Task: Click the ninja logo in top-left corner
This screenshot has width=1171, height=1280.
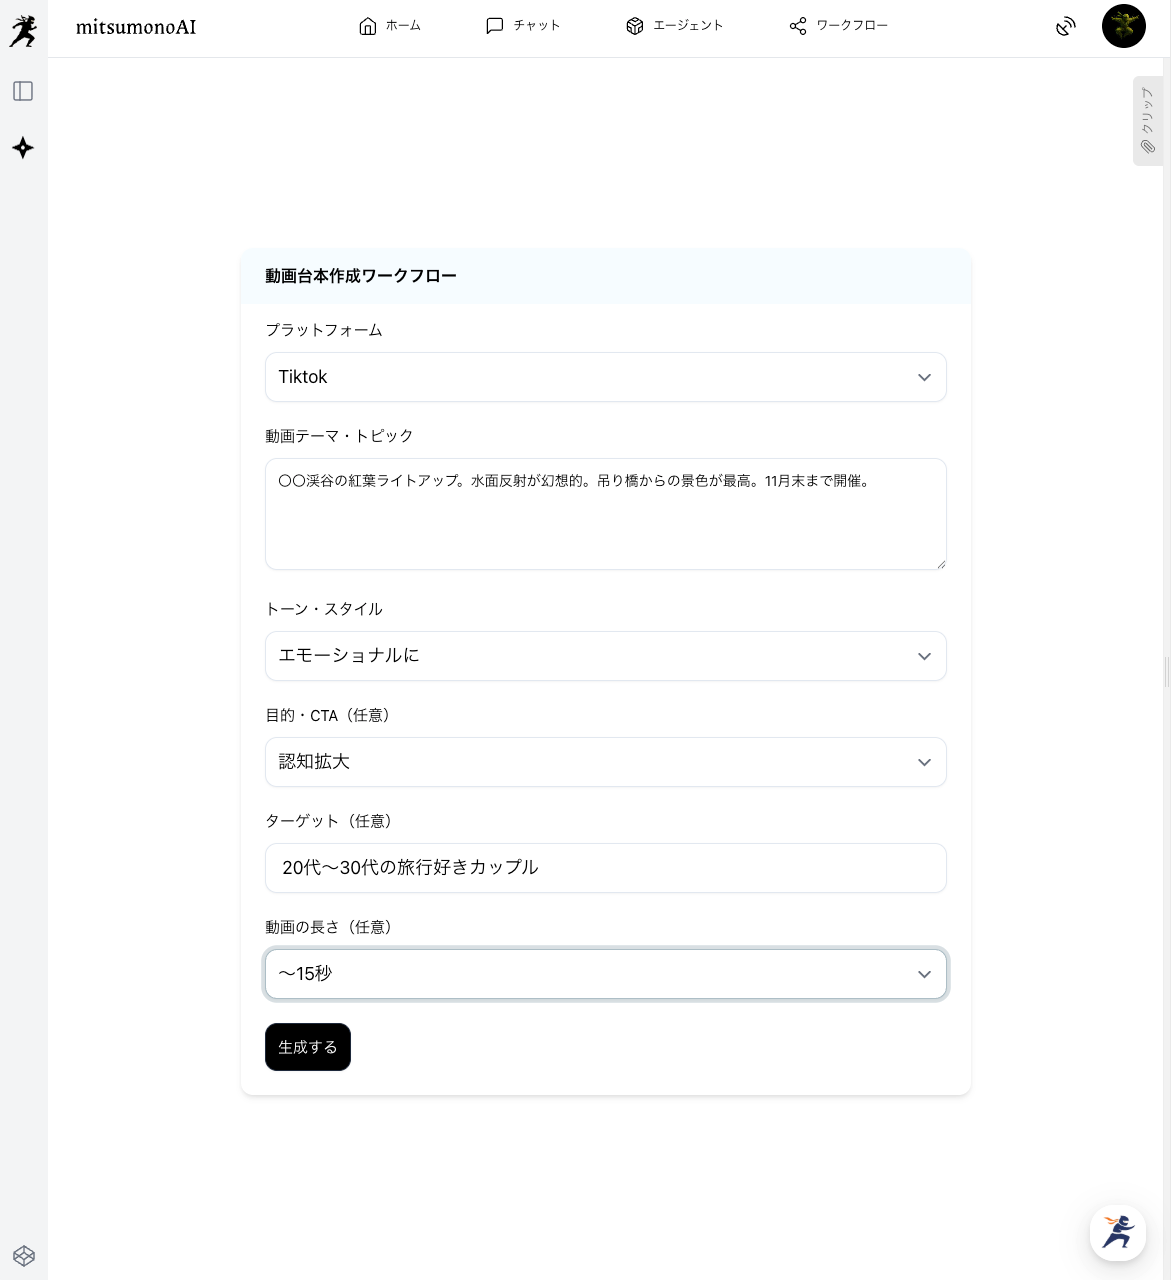Action: (23, 31)
